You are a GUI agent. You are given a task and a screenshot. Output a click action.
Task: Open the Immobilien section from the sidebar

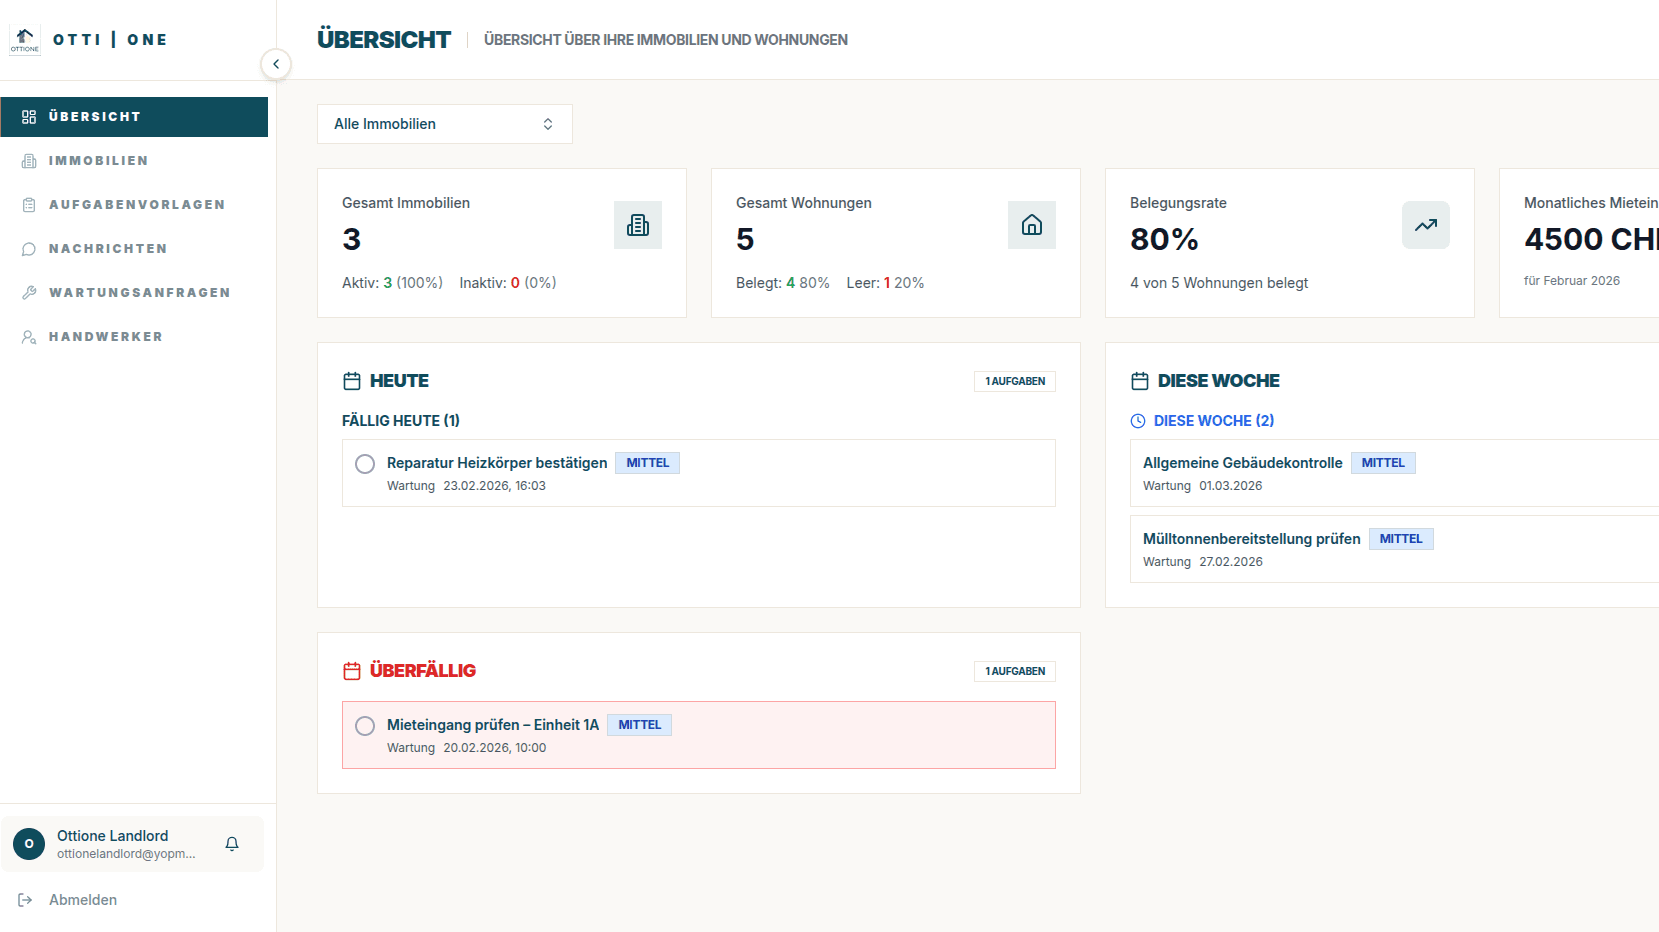pyautogui.click(x=97, y=160)
